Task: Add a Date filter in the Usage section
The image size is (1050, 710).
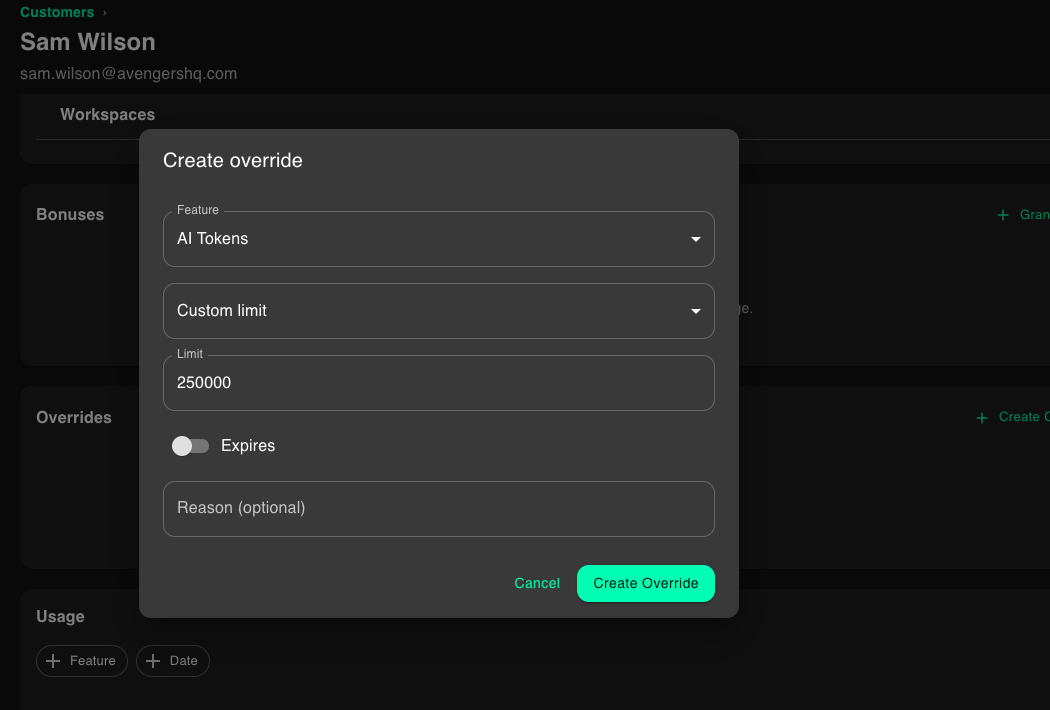Action: (x=172, y=660)
